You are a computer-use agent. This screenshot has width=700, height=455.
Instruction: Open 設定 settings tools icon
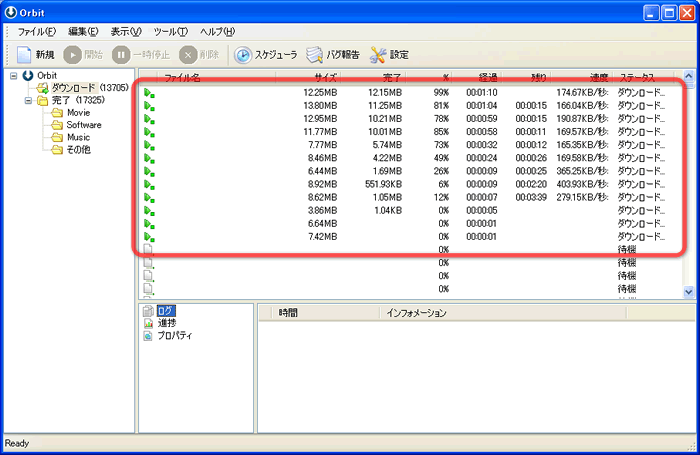click(x=378, y=55)
